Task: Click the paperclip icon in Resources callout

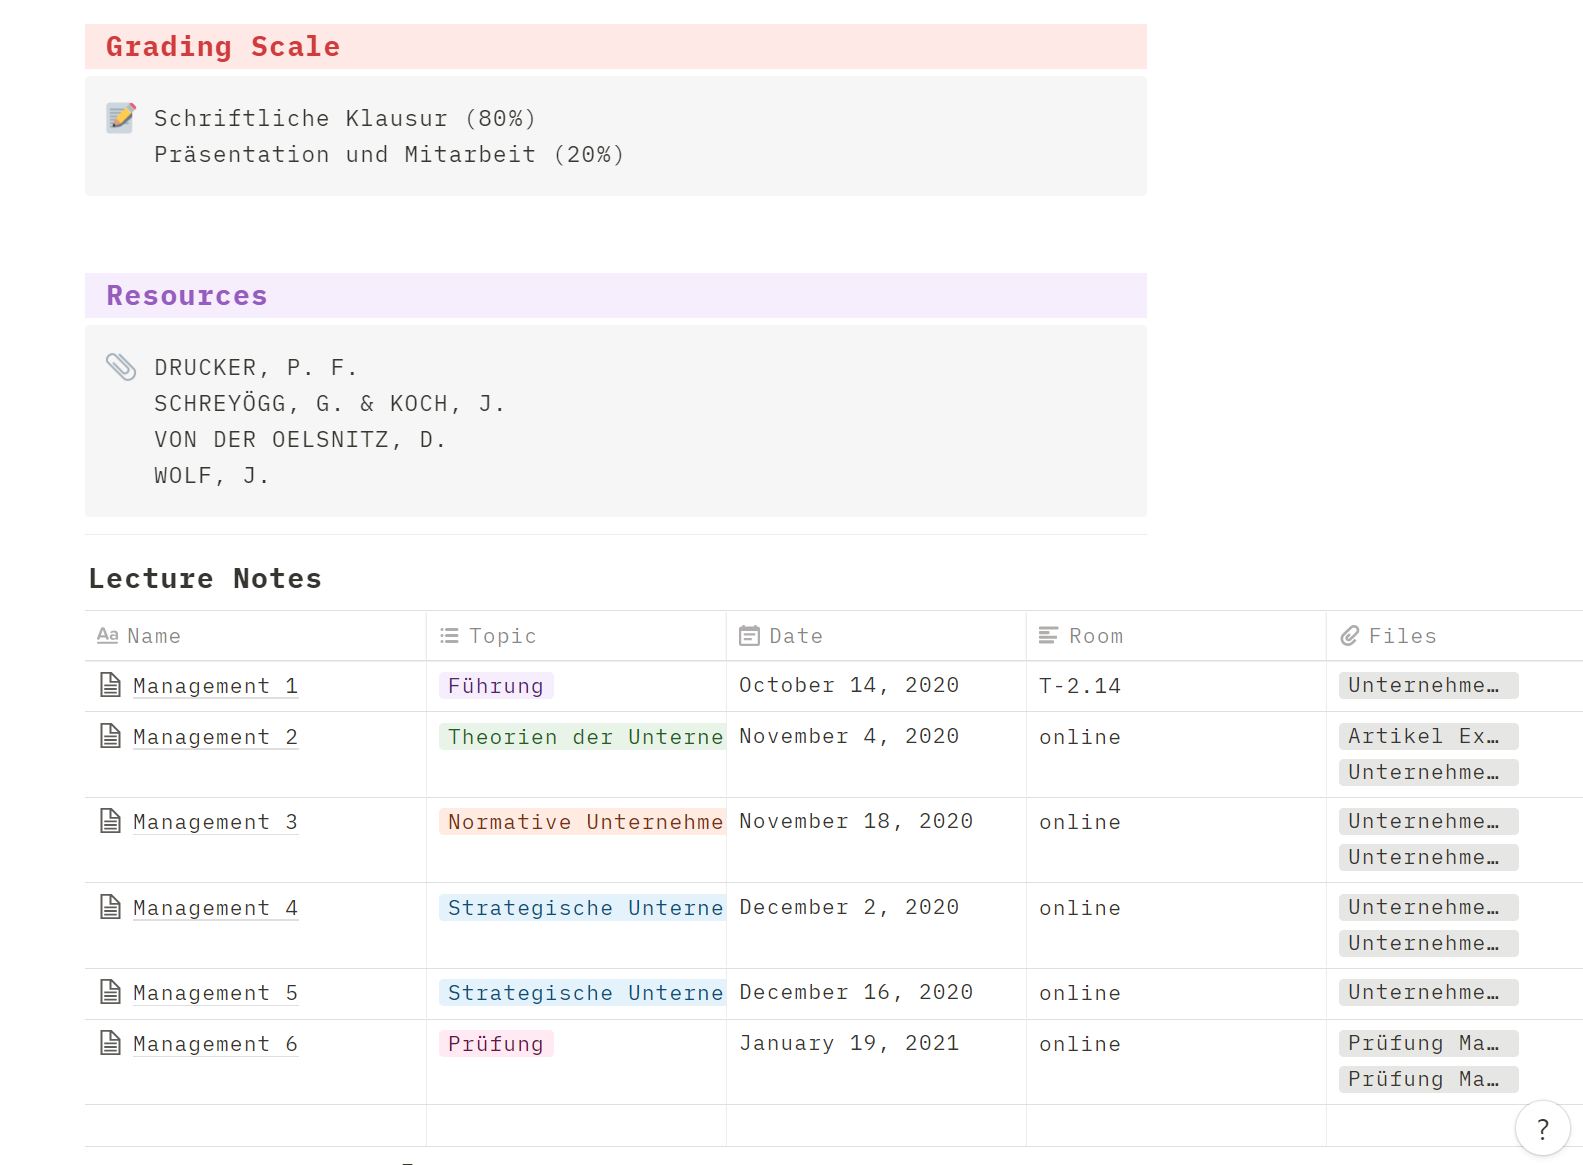Action: coord(121,367)
